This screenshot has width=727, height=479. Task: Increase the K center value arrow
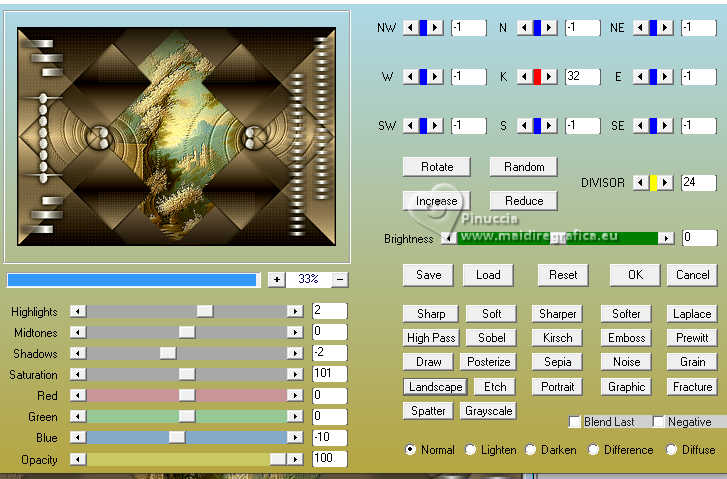[549, 77]
